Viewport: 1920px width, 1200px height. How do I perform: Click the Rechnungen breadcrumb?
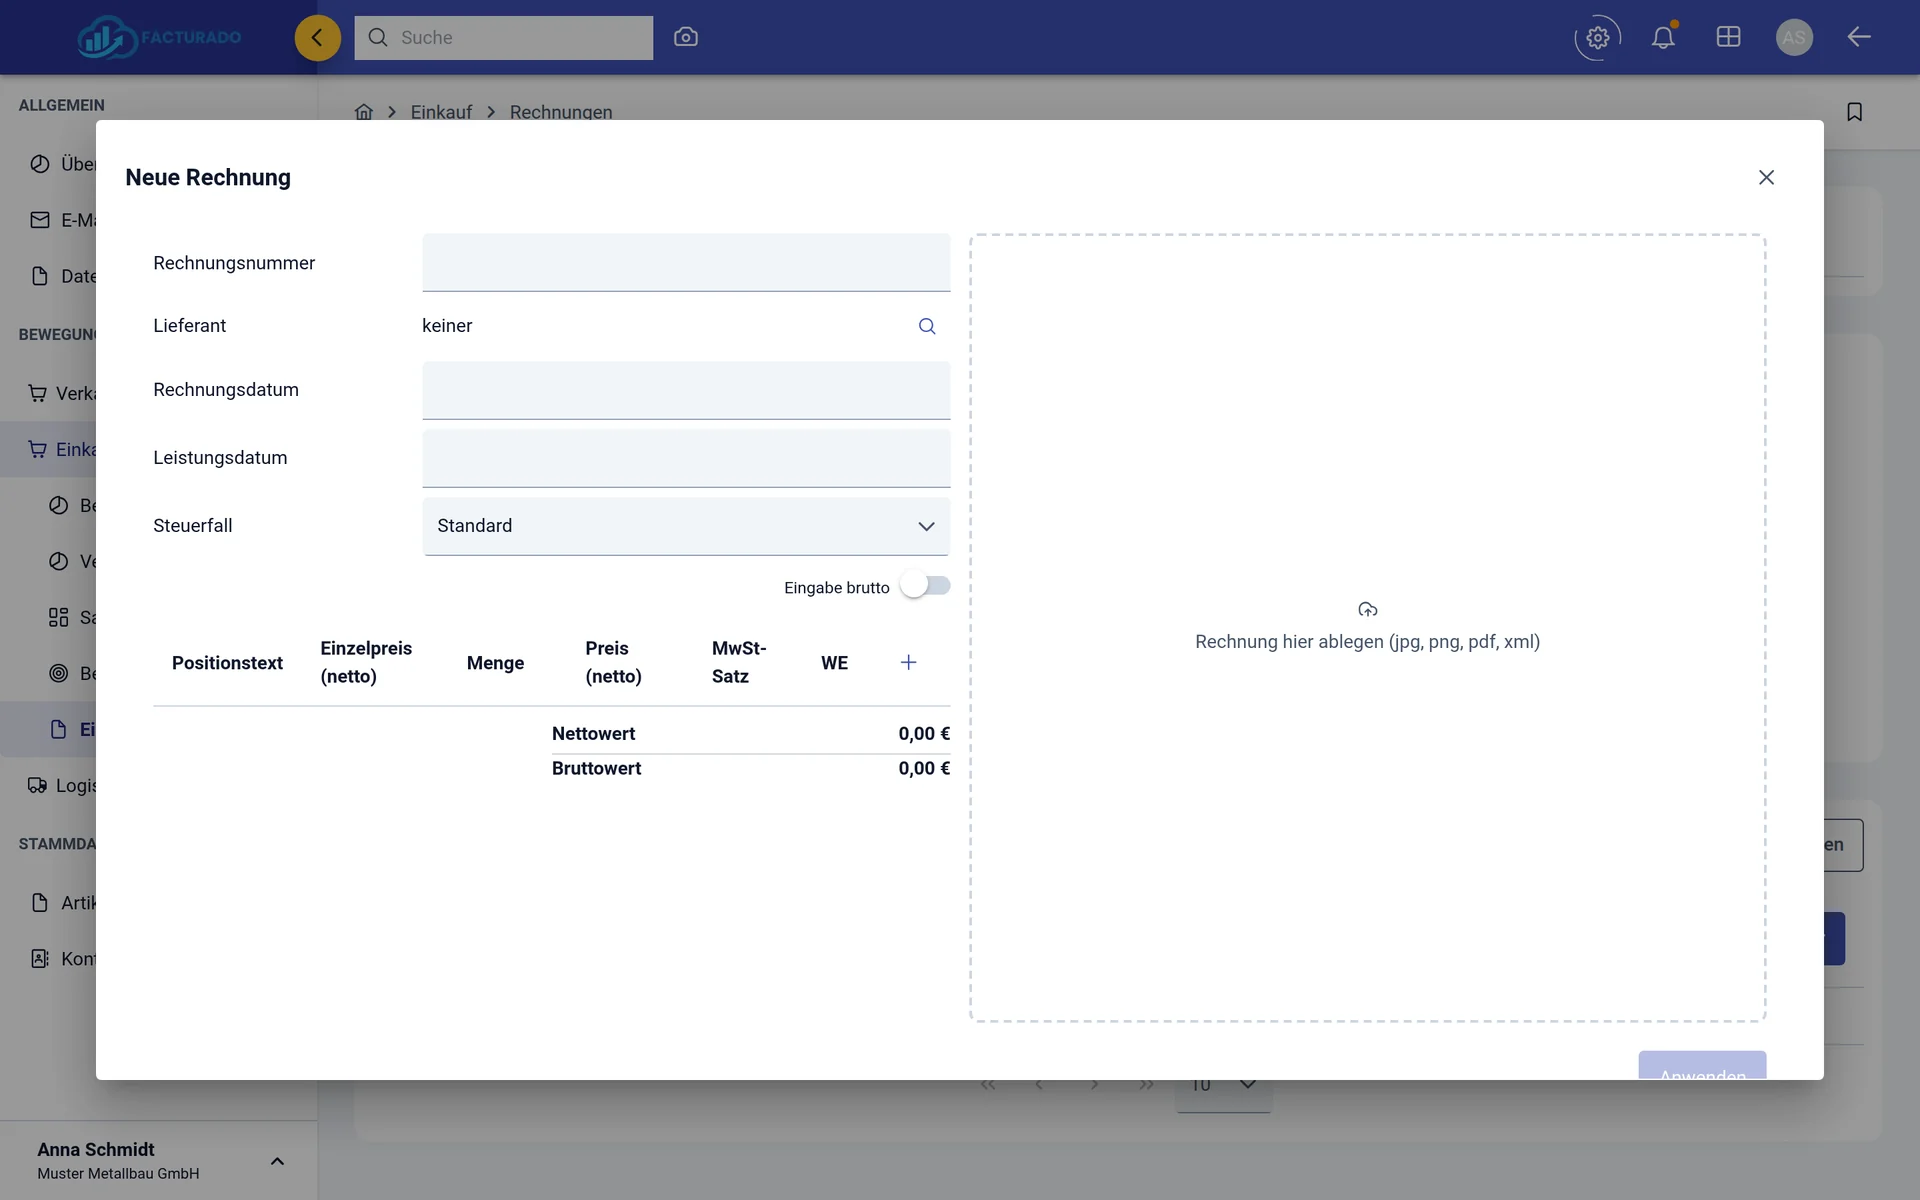pyautogui.click(x=561, y=112)
